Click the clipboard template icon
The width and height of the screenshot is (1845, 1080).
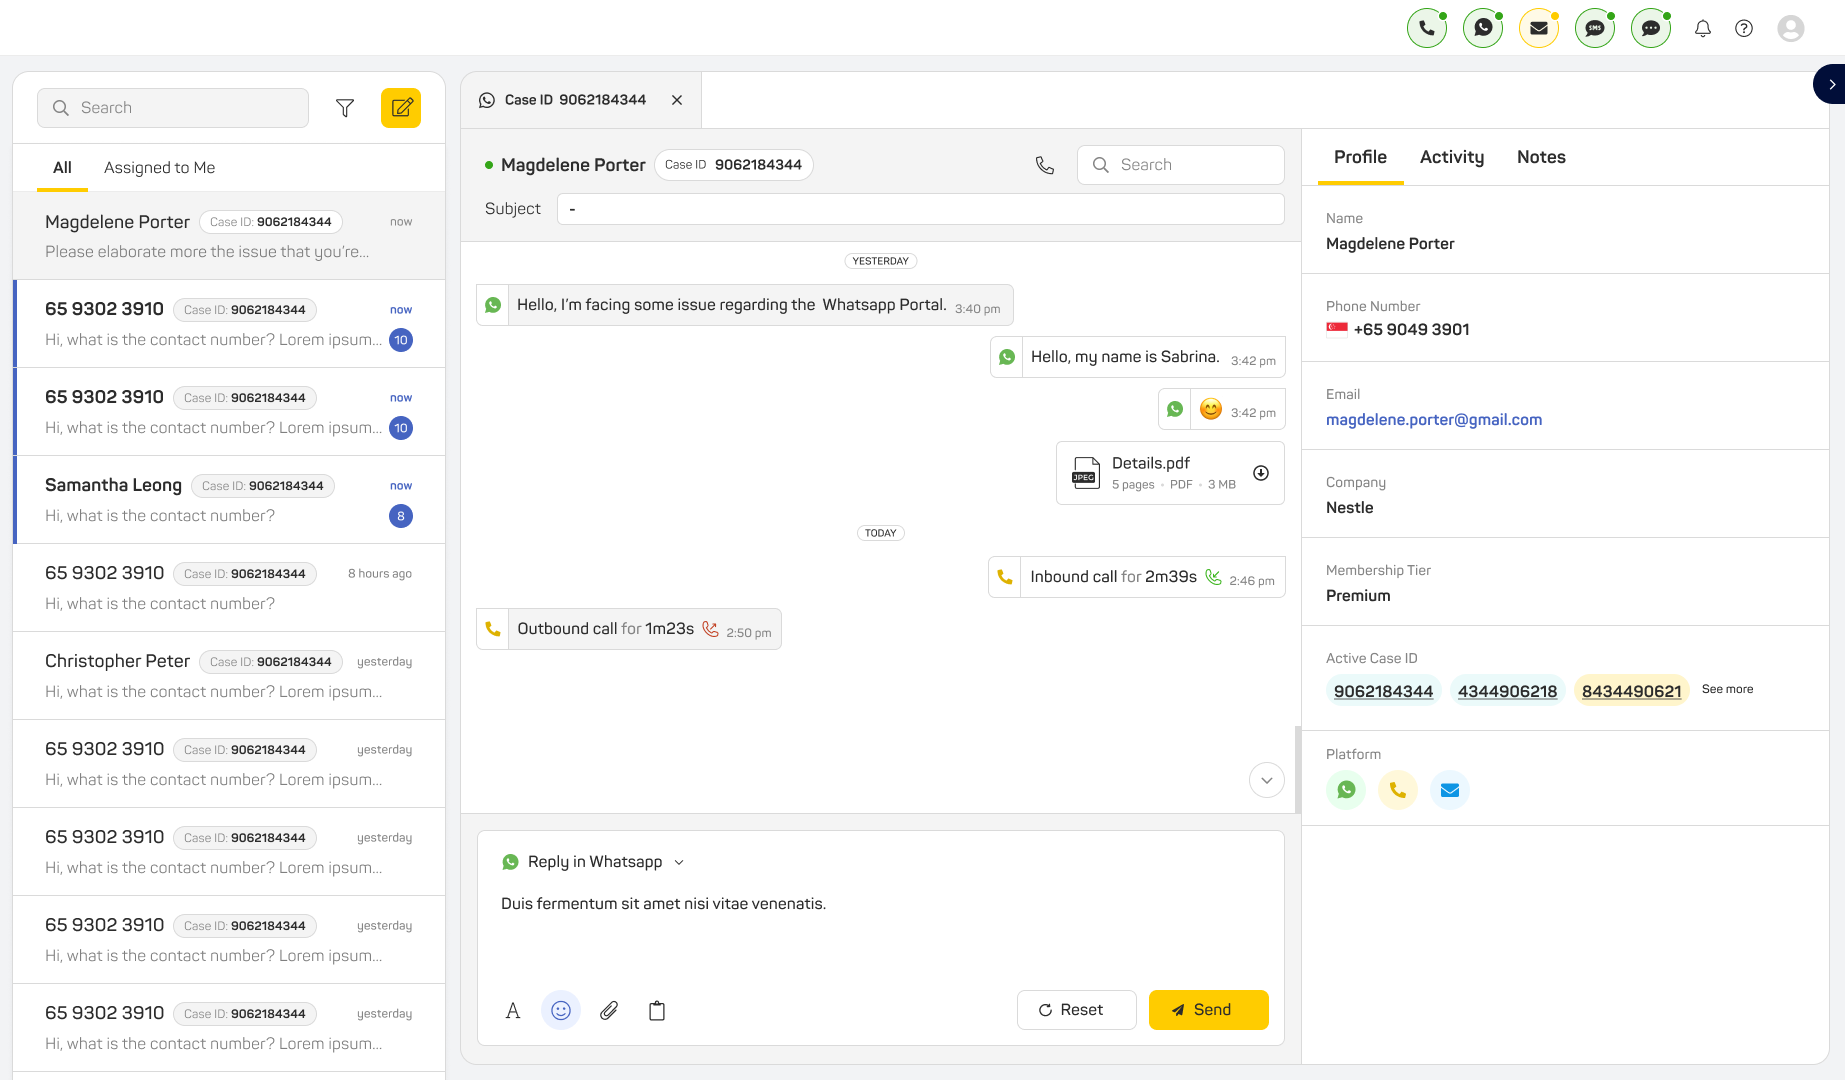click(x=657, y=1010)
